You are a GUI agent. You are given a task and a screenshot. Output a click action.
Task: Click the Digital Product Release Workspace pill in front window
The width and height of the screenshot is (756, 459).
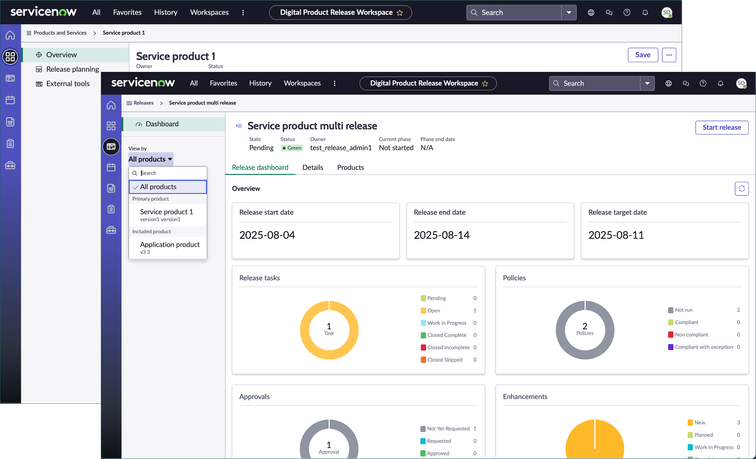(x=428, y=83)
